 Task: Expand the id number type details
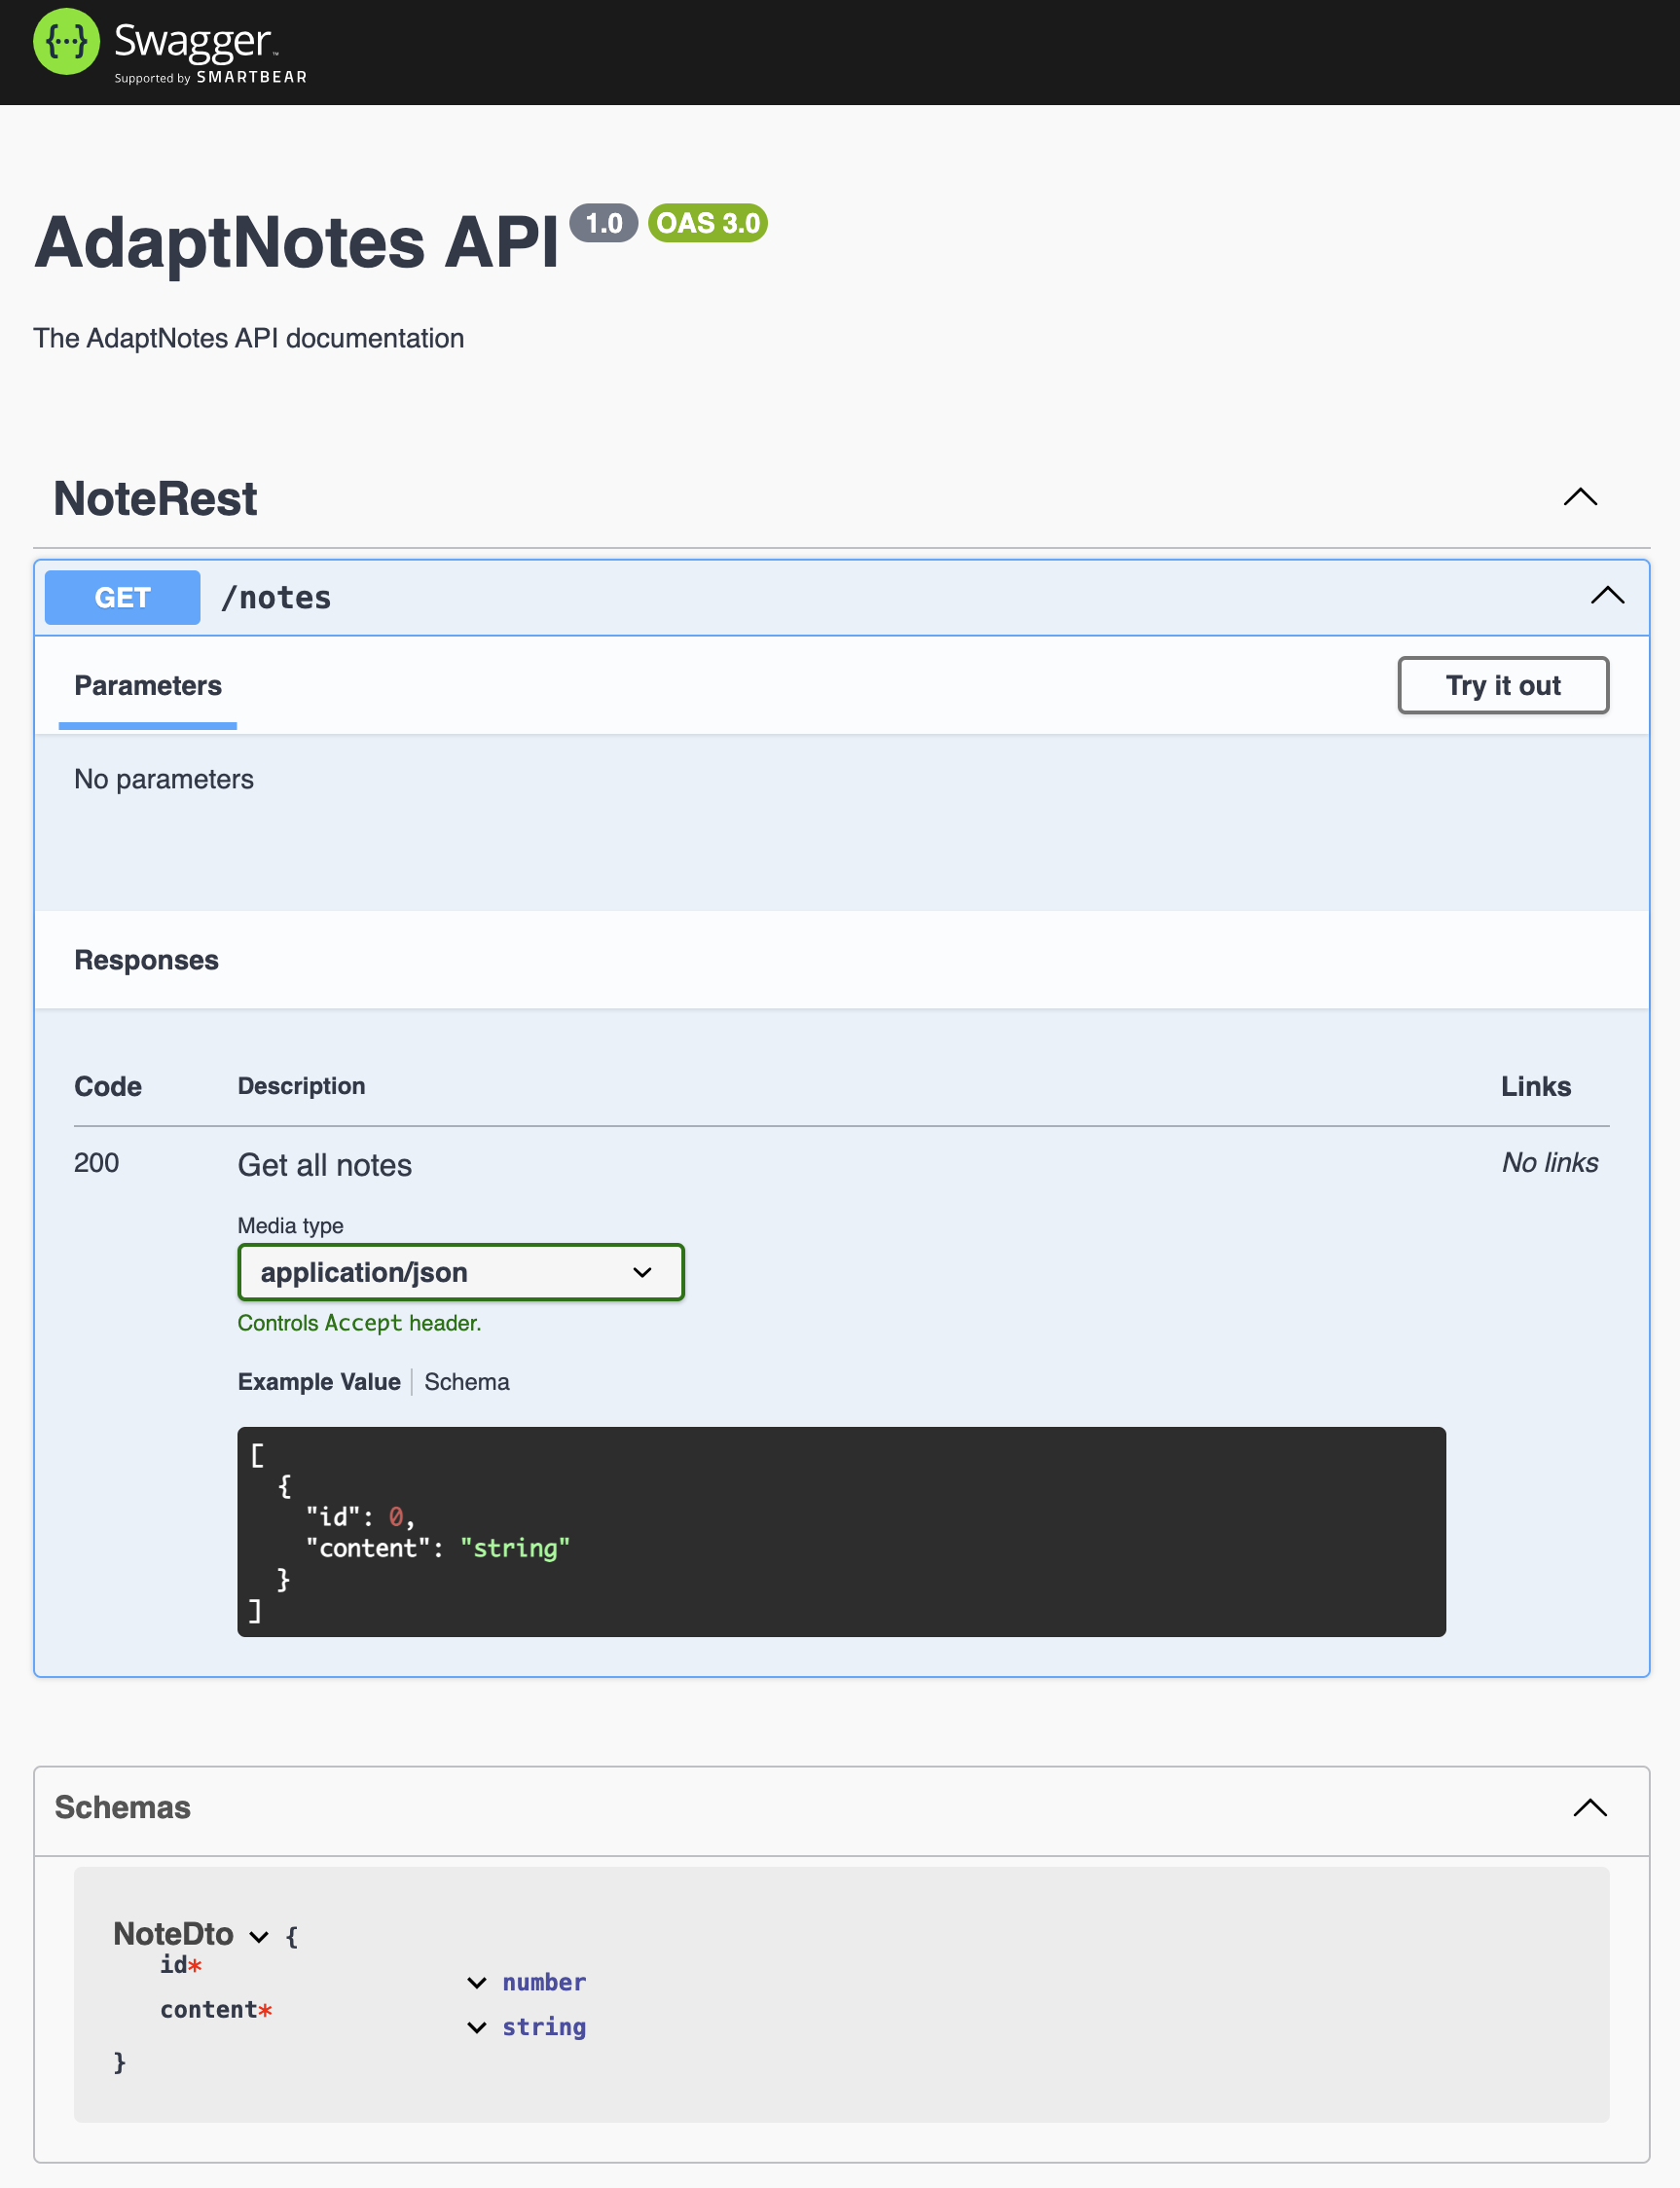[477, 1983]
